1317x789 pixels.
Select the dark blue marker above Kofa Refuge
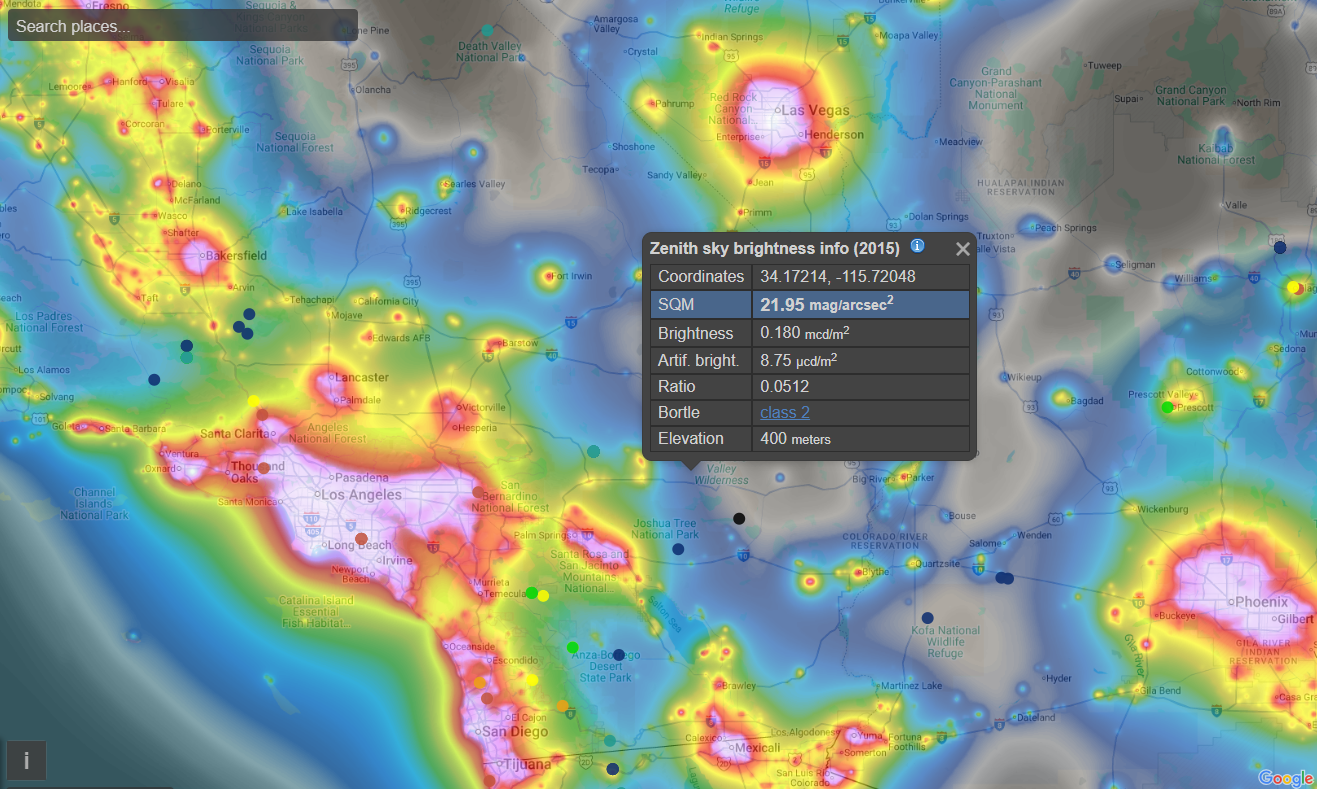click(927, 618)
